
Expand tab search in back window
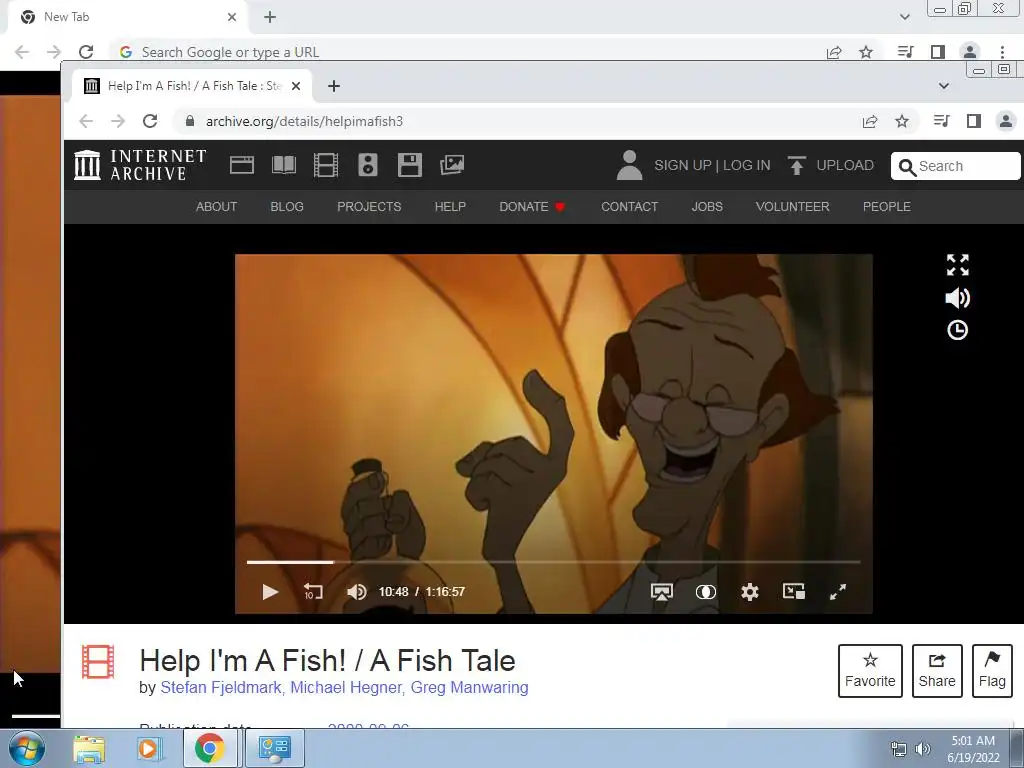pos(904,17)
